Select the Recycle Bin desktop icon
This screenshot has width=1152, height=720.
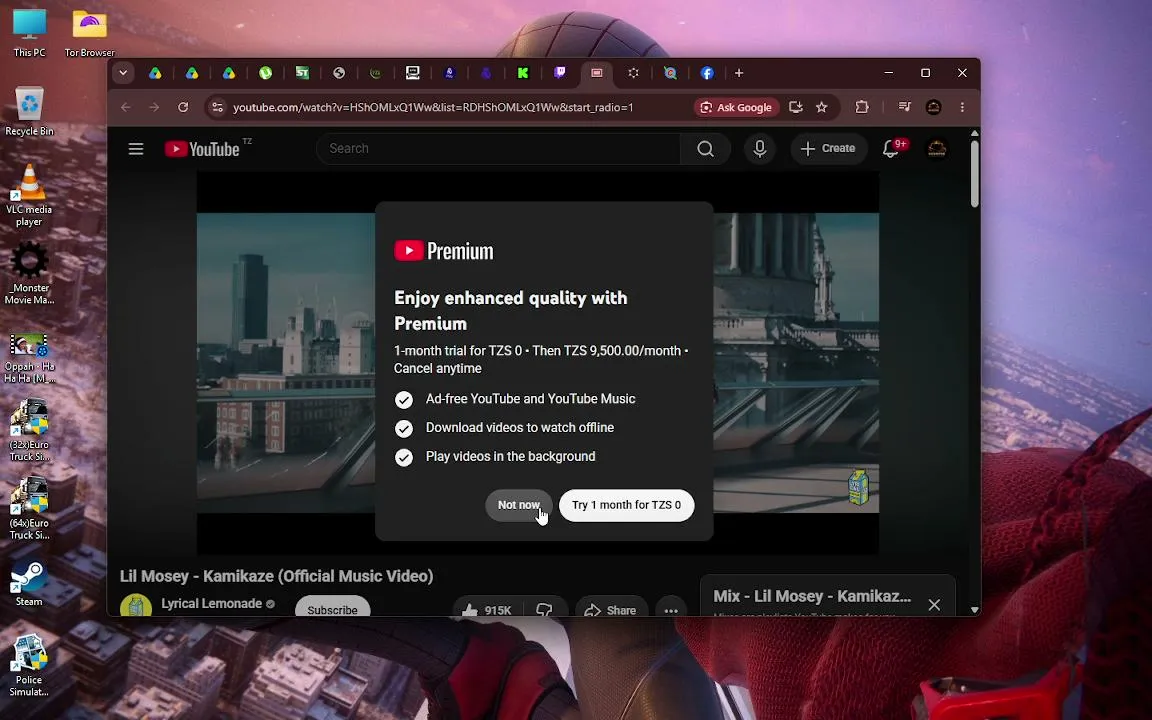point(29,111)
